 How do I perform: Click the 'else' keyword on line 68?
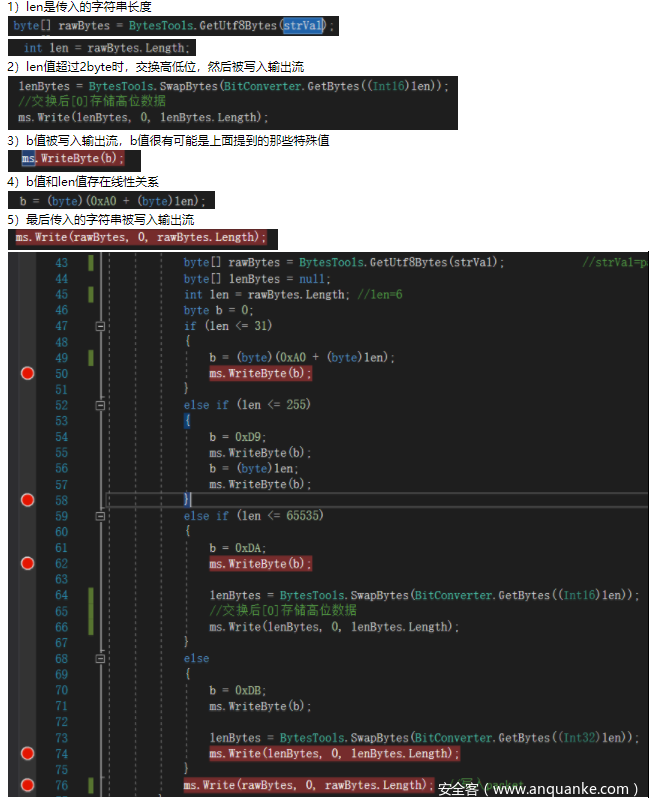(196, 658)
